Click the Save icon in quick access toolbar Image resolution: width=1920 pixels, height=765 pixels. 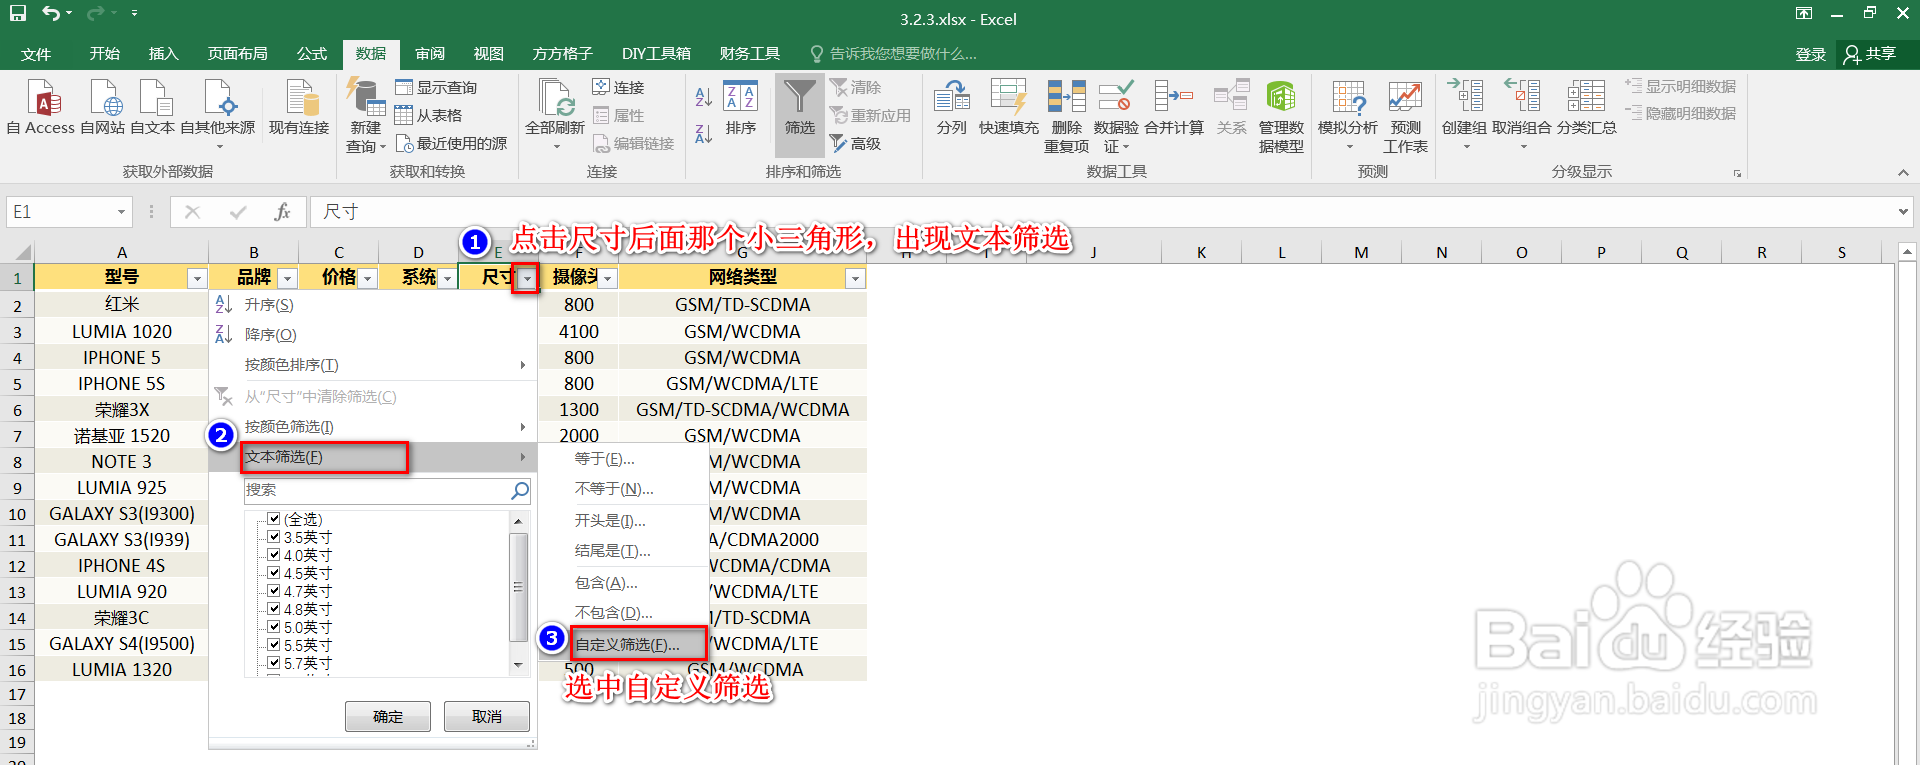[x=18, y=13]
